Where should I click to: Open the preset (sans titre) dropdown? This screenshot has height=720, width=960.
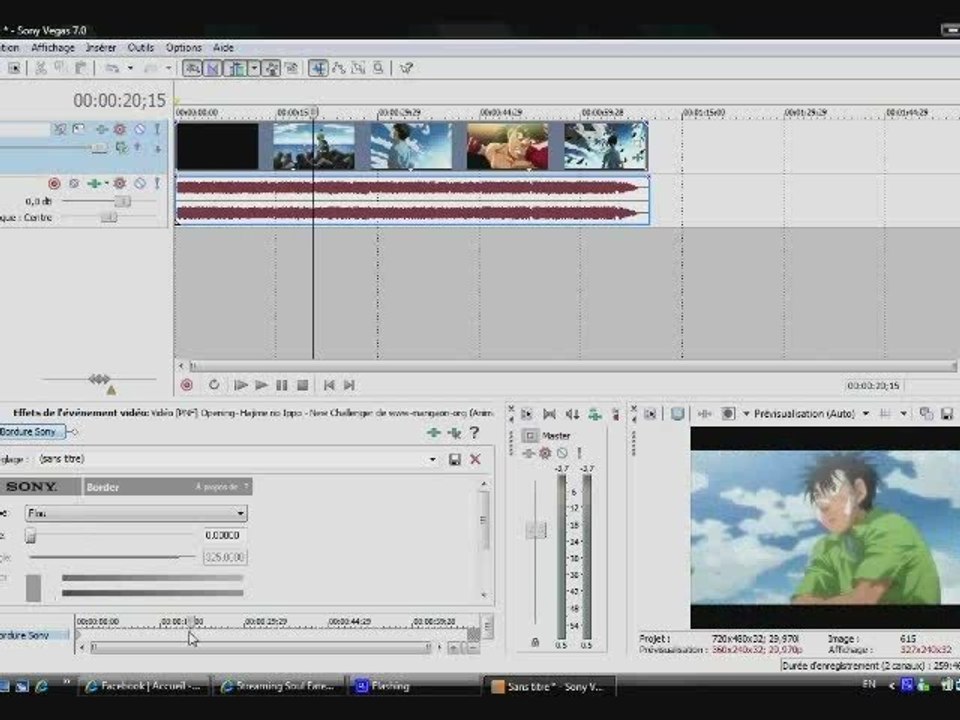point(433,459)
